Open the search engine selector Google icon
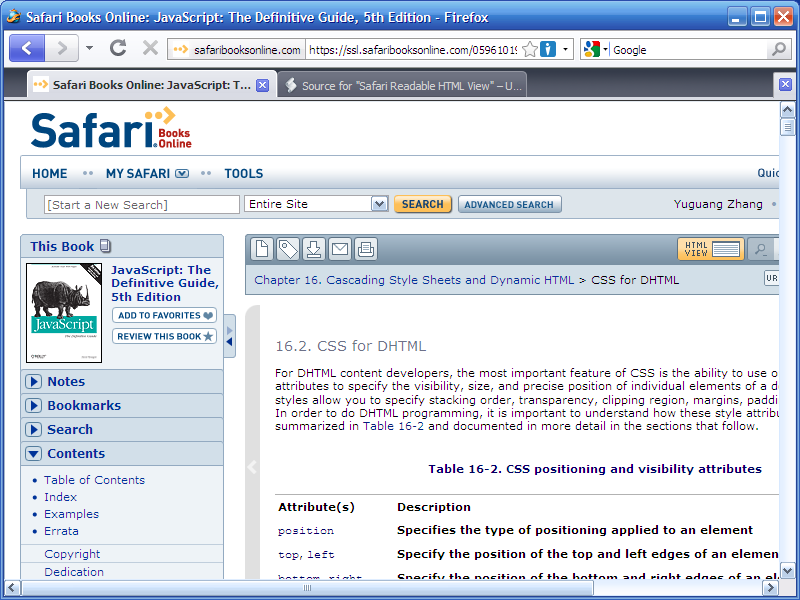 (592, 49)
